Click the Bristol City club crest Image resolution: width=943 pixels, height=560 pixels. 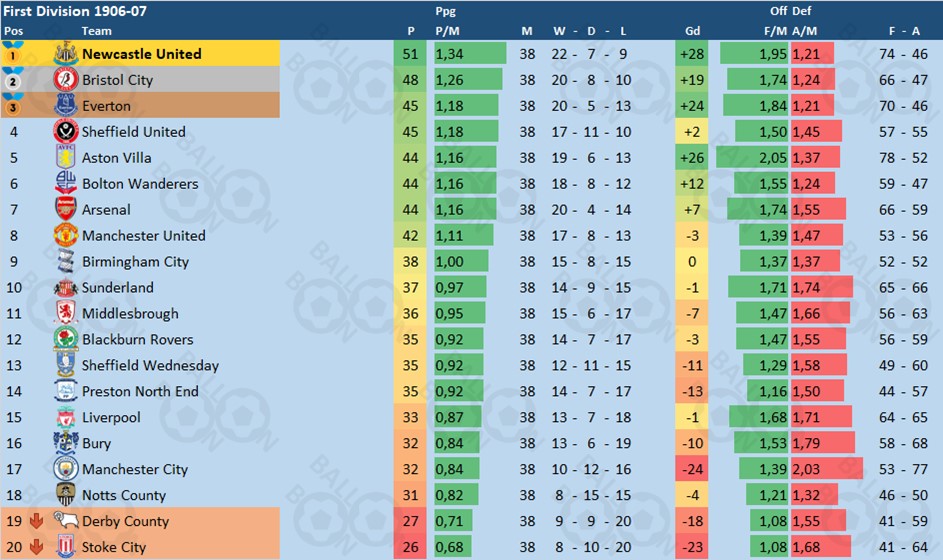point(66,79)
